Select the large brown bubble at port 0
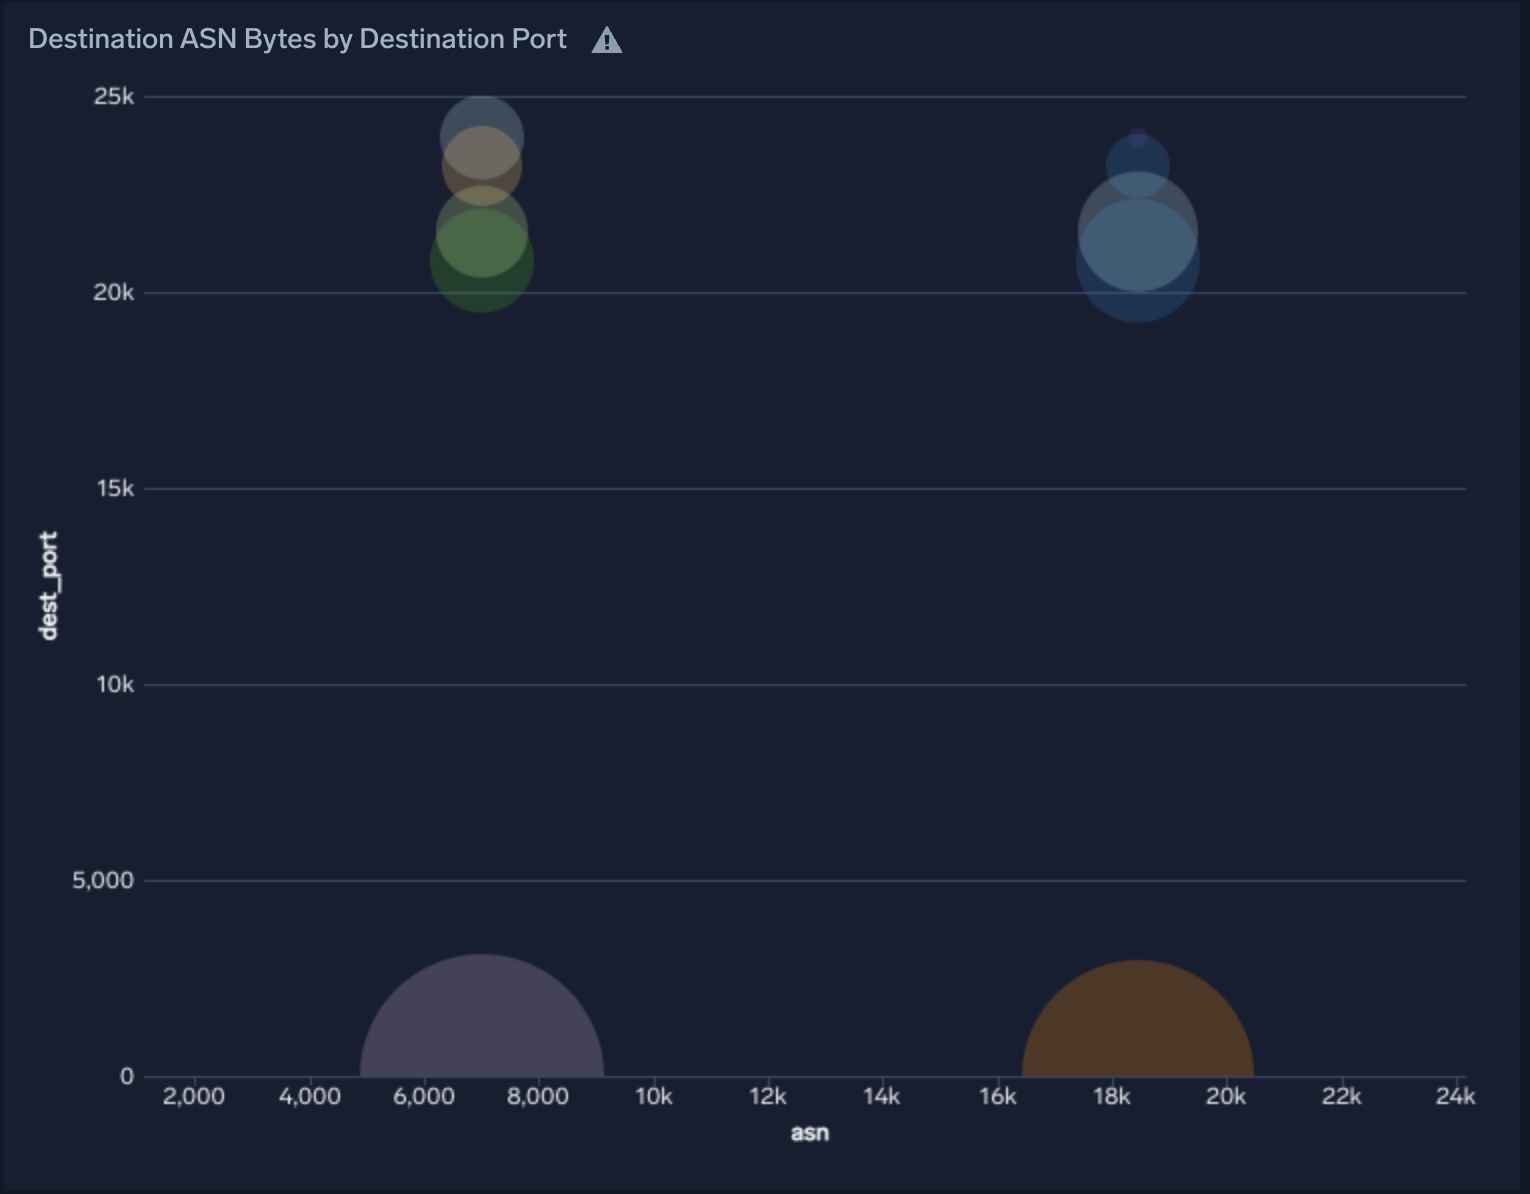1530x1194 pixels. (x=1137, y=1018)
